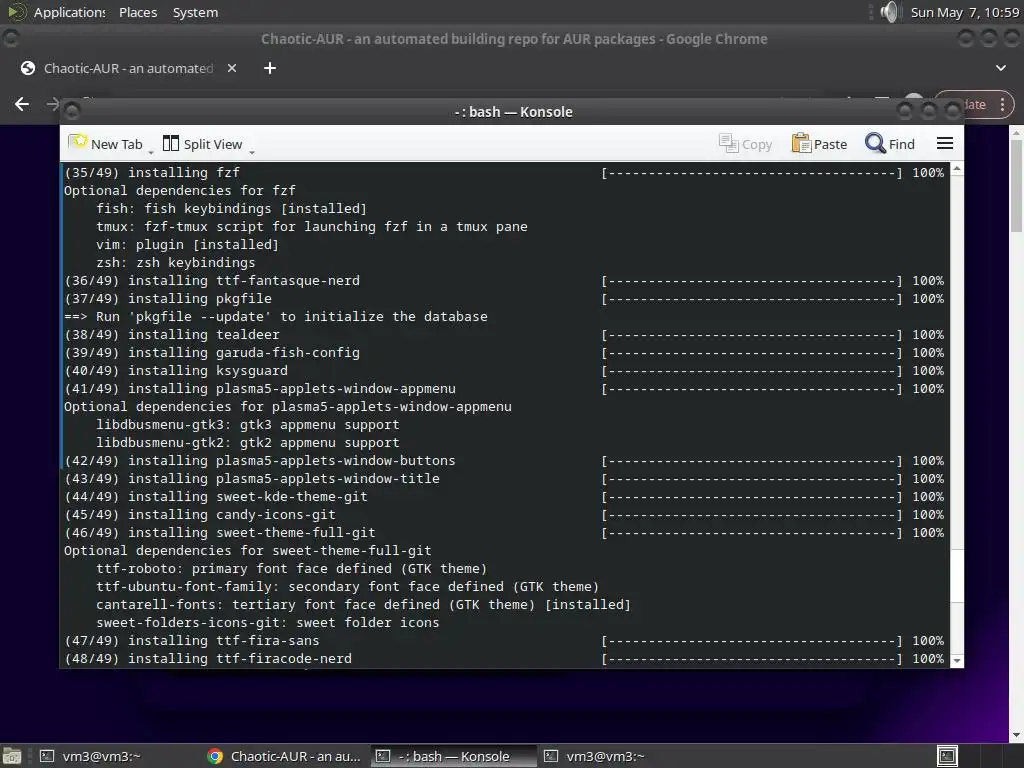Click the Chrome forward arrow

point(53,104)
